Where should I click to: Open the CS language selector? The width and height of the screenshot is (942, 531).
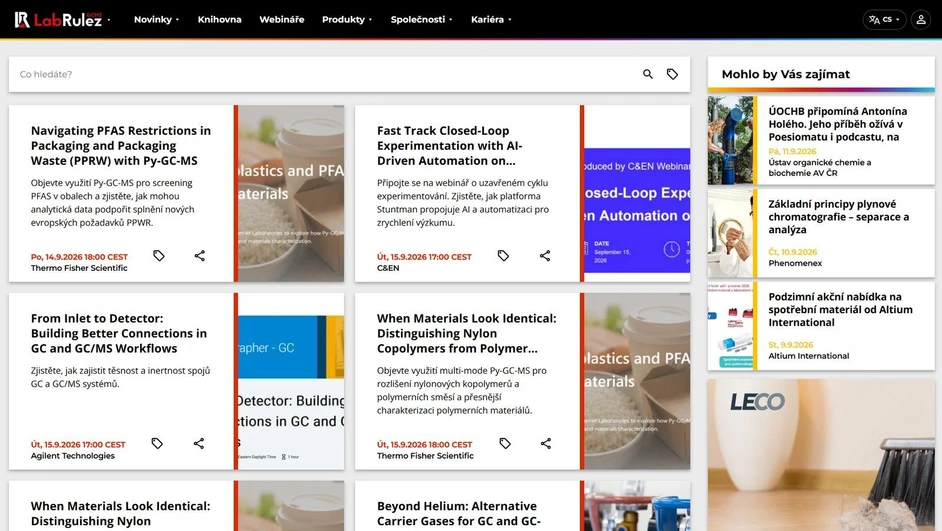(x=884, y=19)
